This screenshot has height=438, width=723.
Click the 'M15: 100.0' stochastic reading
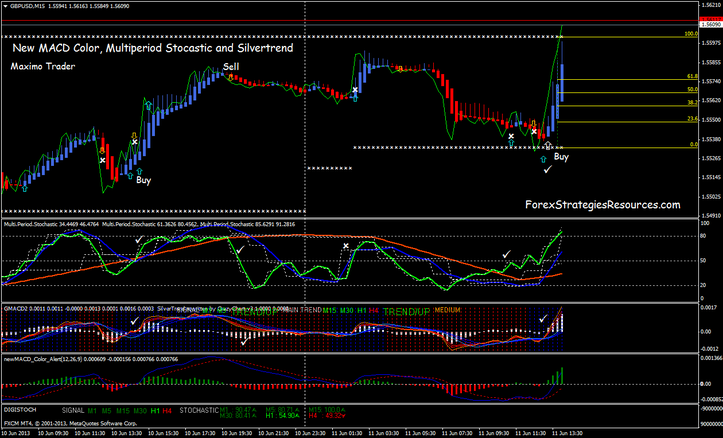point(327,409)
